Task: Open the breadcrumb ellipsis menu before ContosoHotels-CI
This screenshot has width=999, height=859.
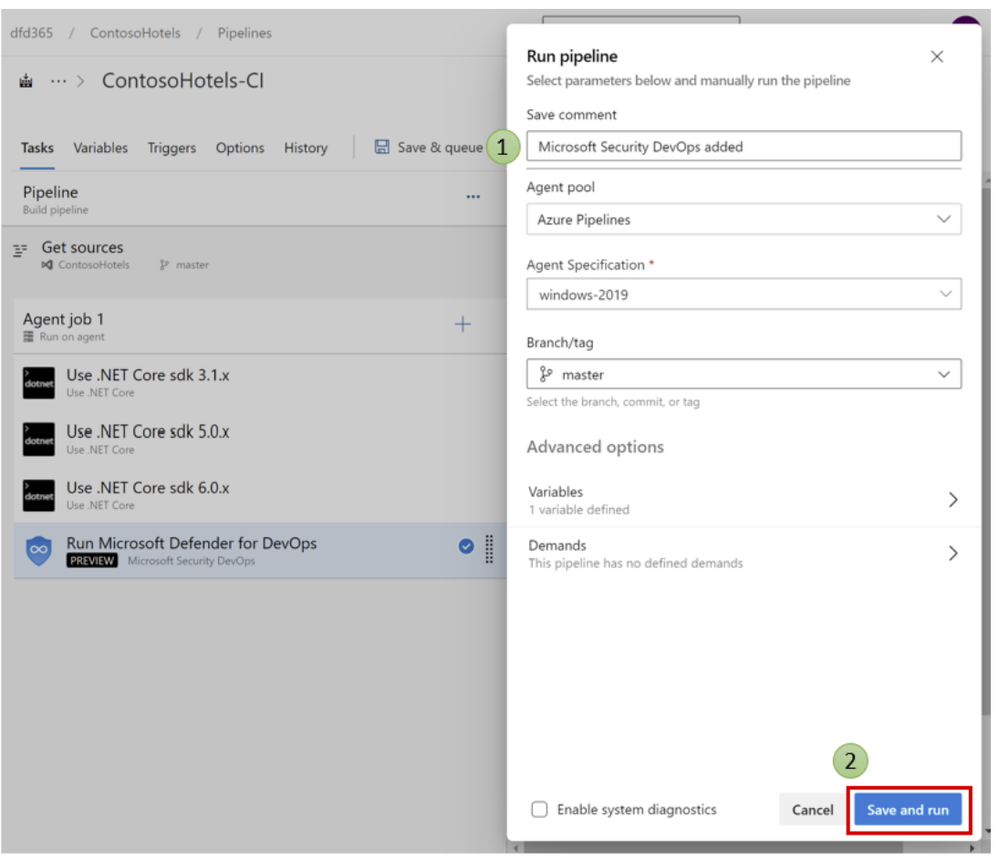Action: [58, 81]
